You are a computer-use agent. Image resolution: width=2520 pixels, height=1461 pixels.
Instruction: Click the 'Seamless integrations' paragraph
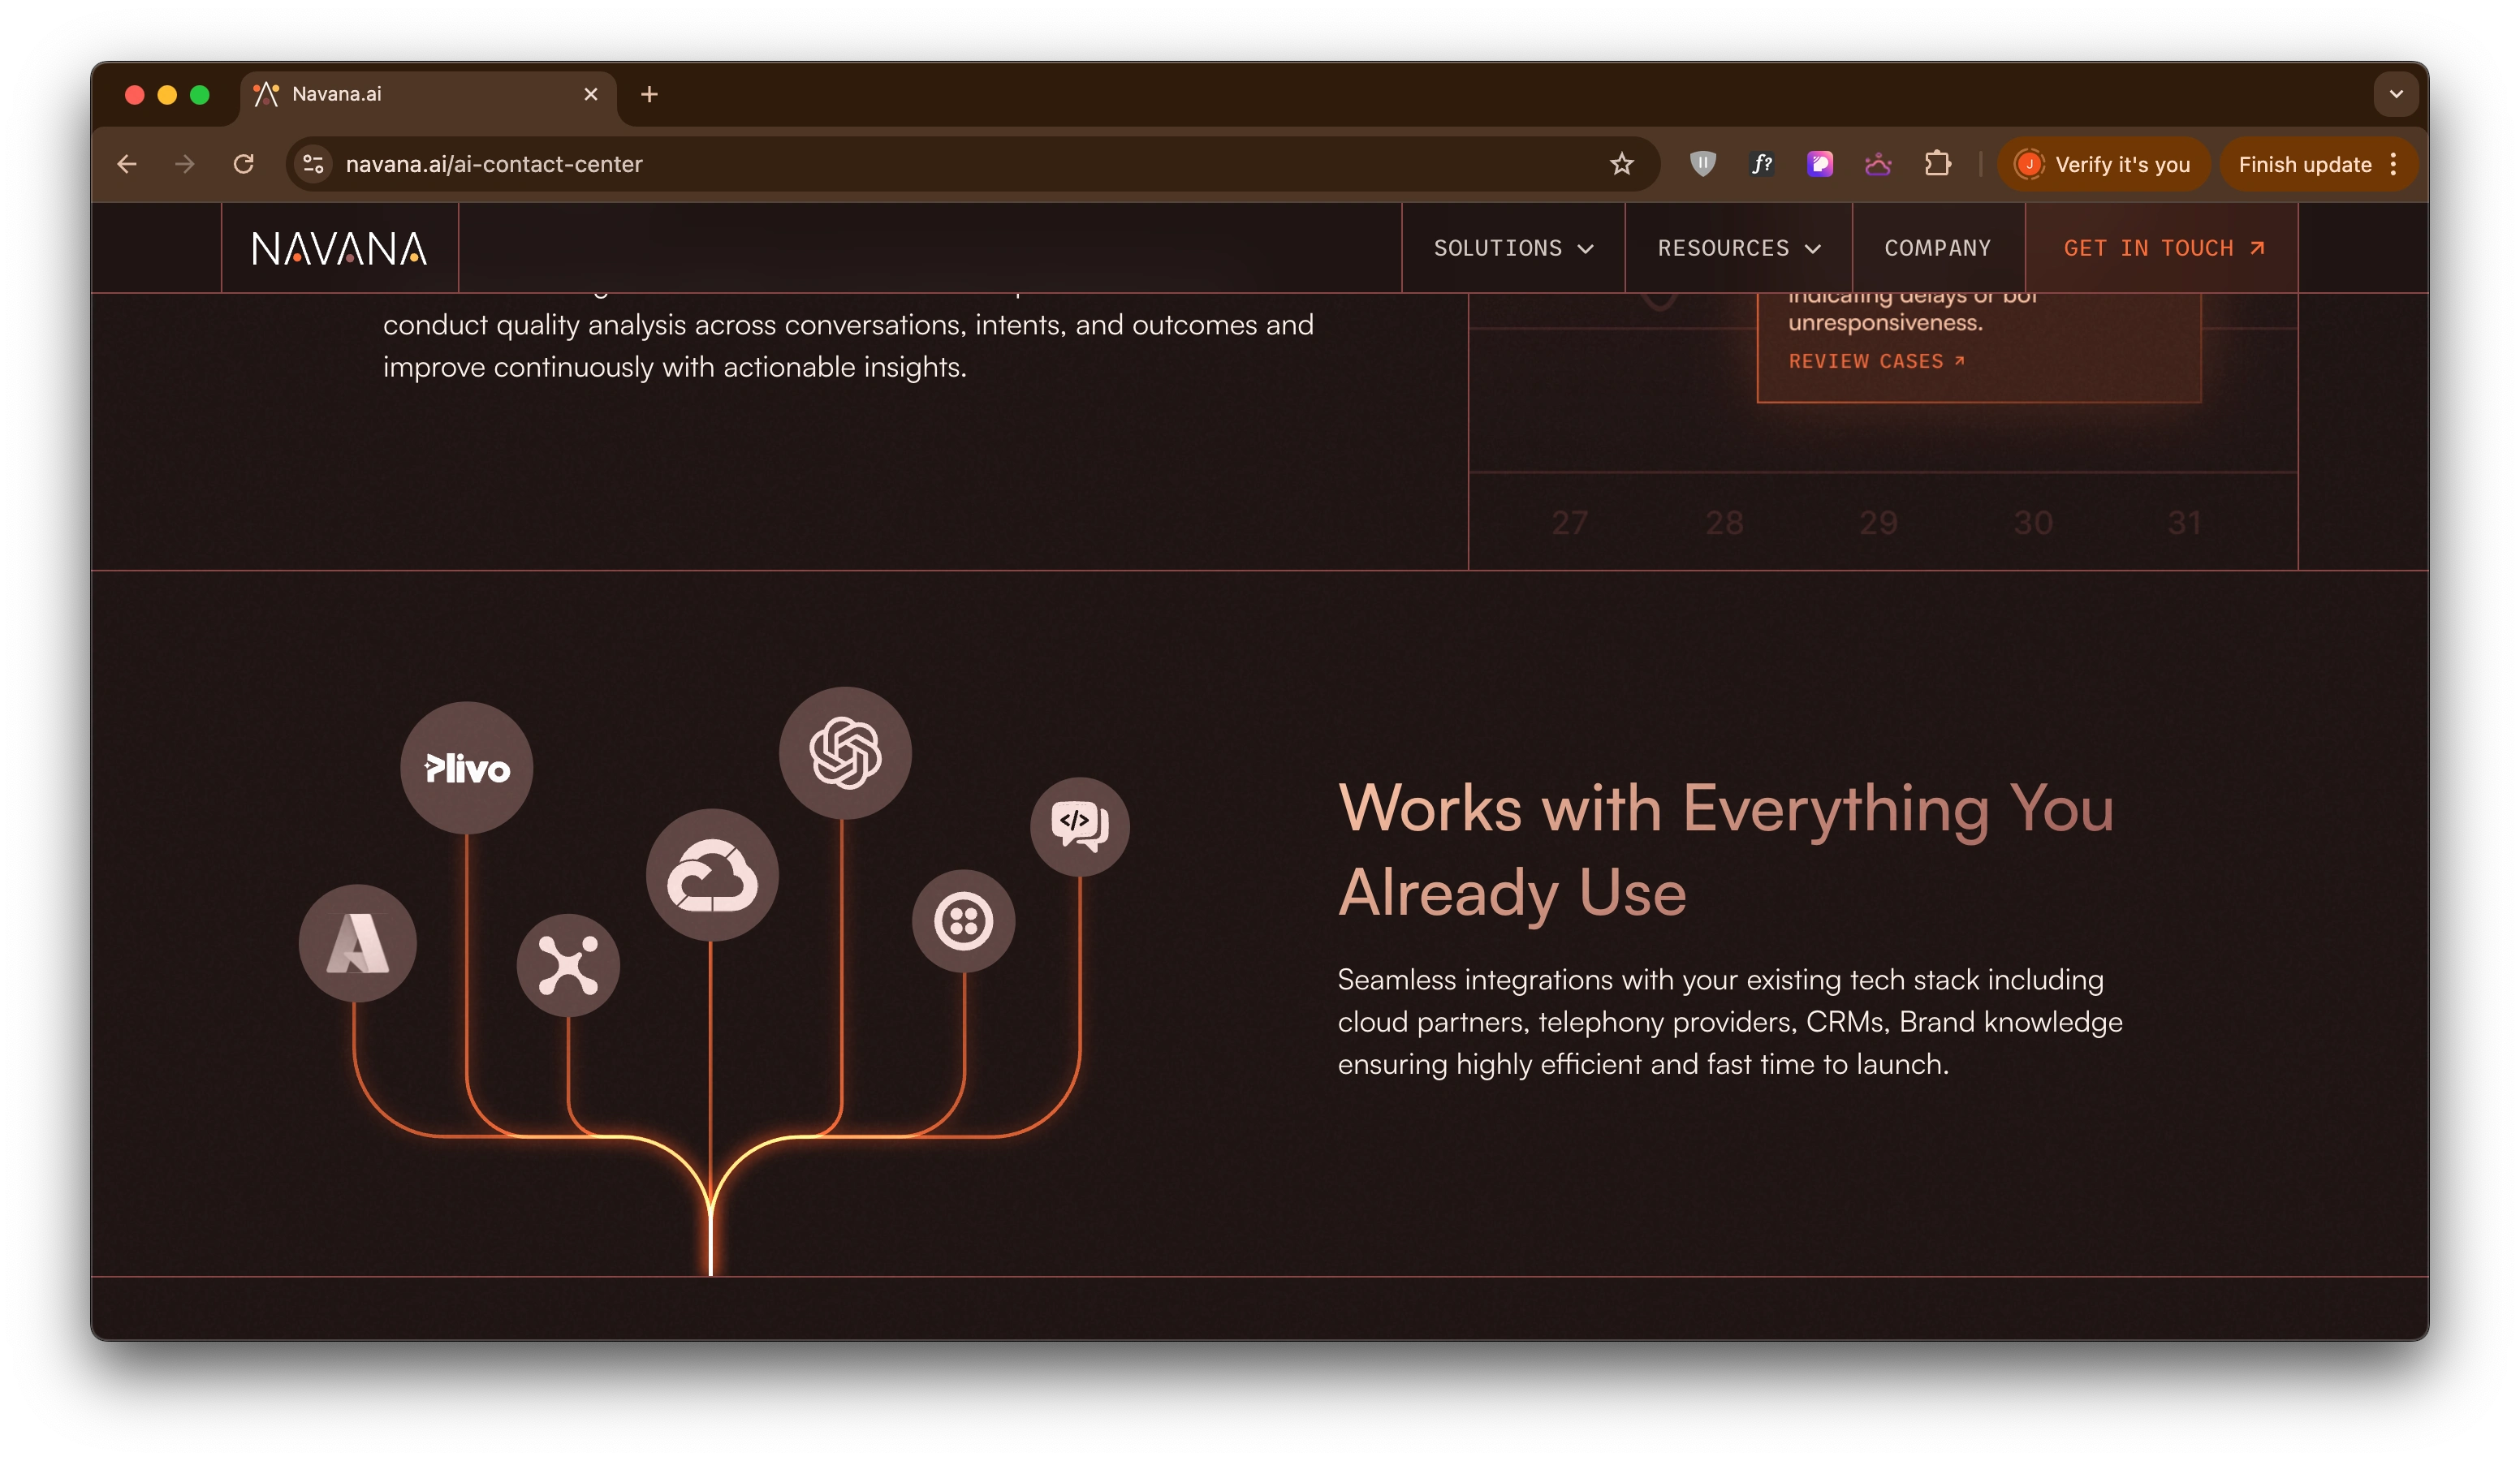point(1730,1022)
